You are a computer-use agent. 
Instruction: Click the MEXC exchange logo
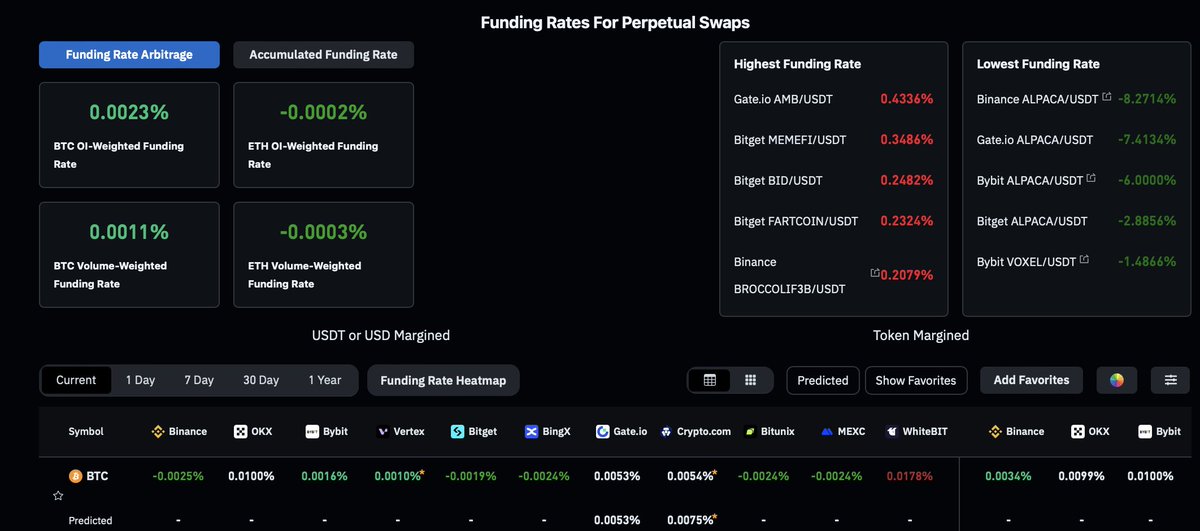point(827,432)
